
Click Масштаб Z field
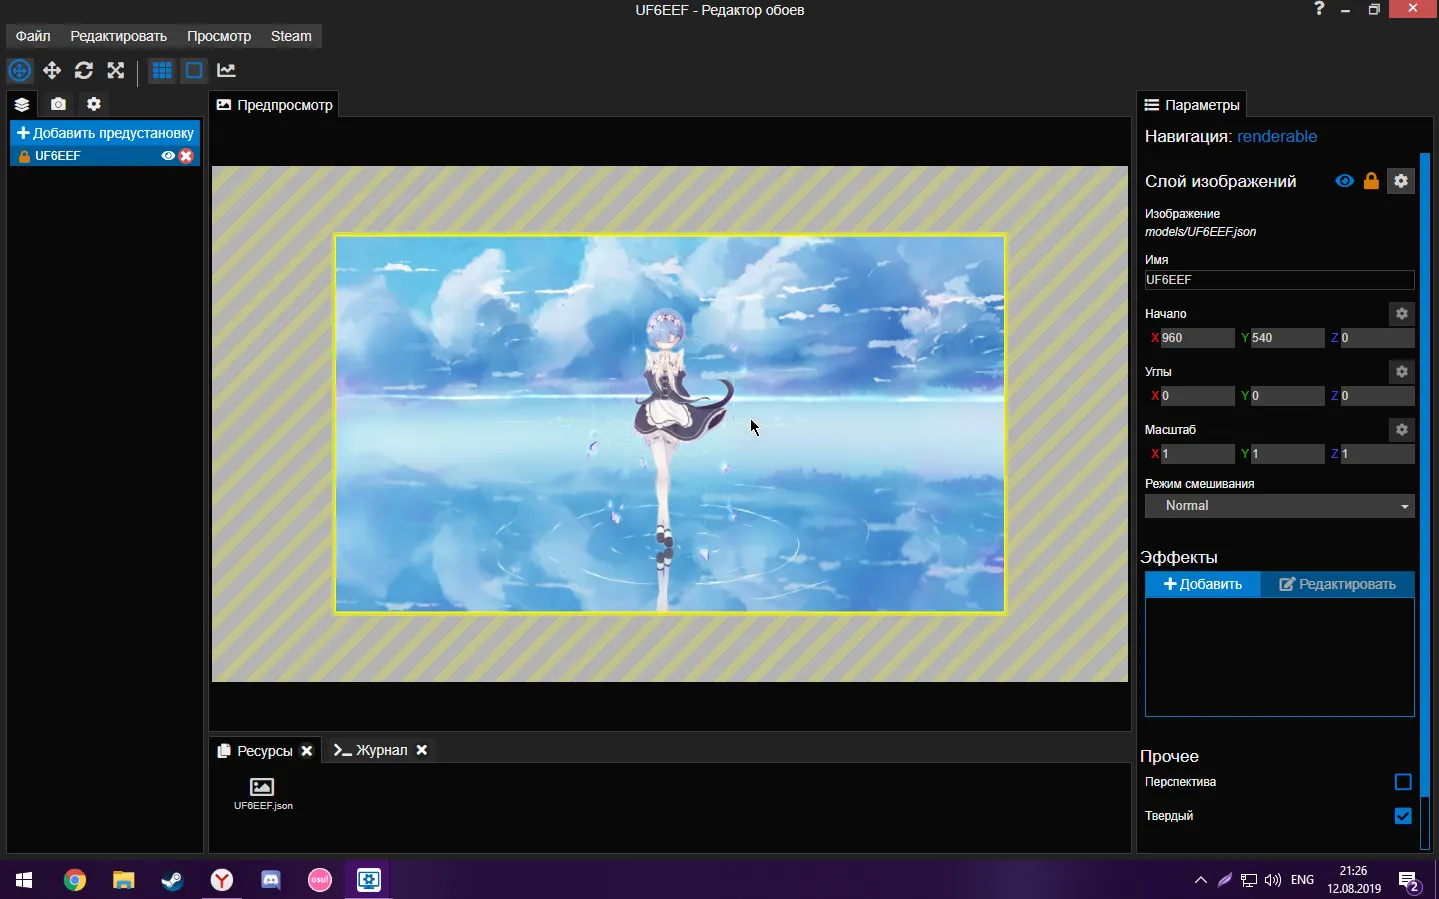coord(1376,454)
